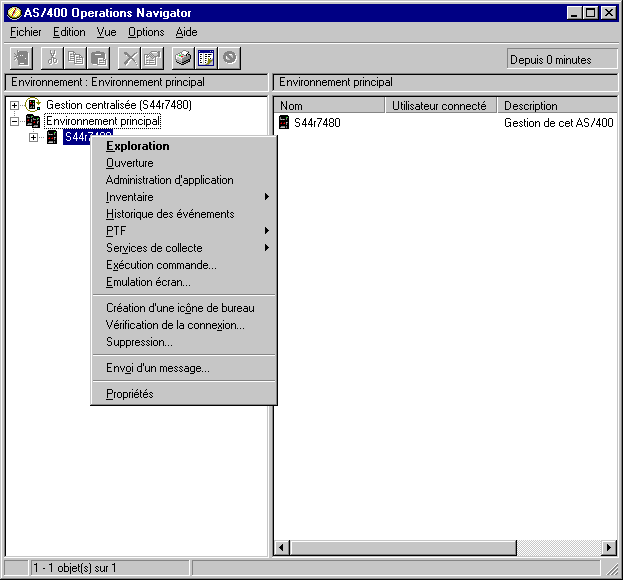Minimize the Operations Navigator window
Image resolution: width=623 pixels, height=580 pixels.
pos(573,13)
